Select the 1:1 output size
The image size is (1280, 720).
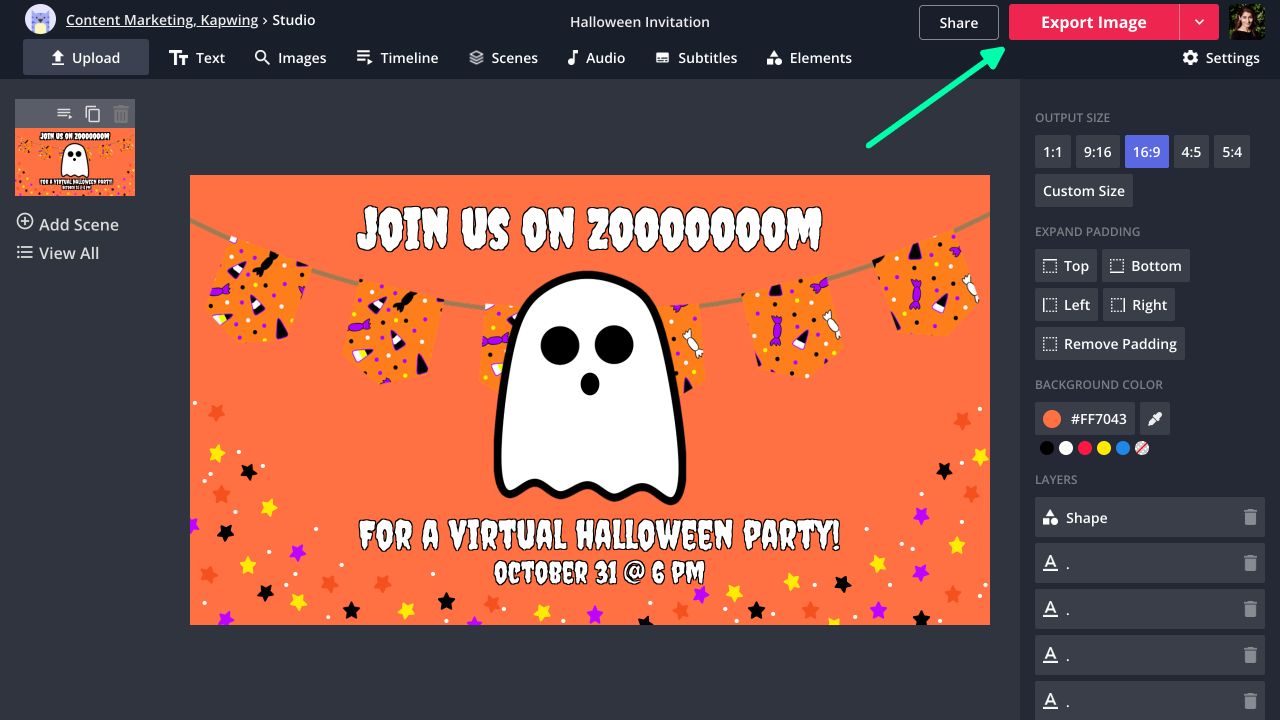1052,152
